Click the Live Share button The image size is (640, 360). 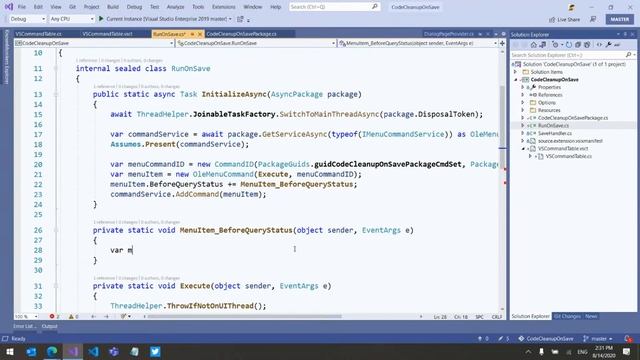coord(564,19)
